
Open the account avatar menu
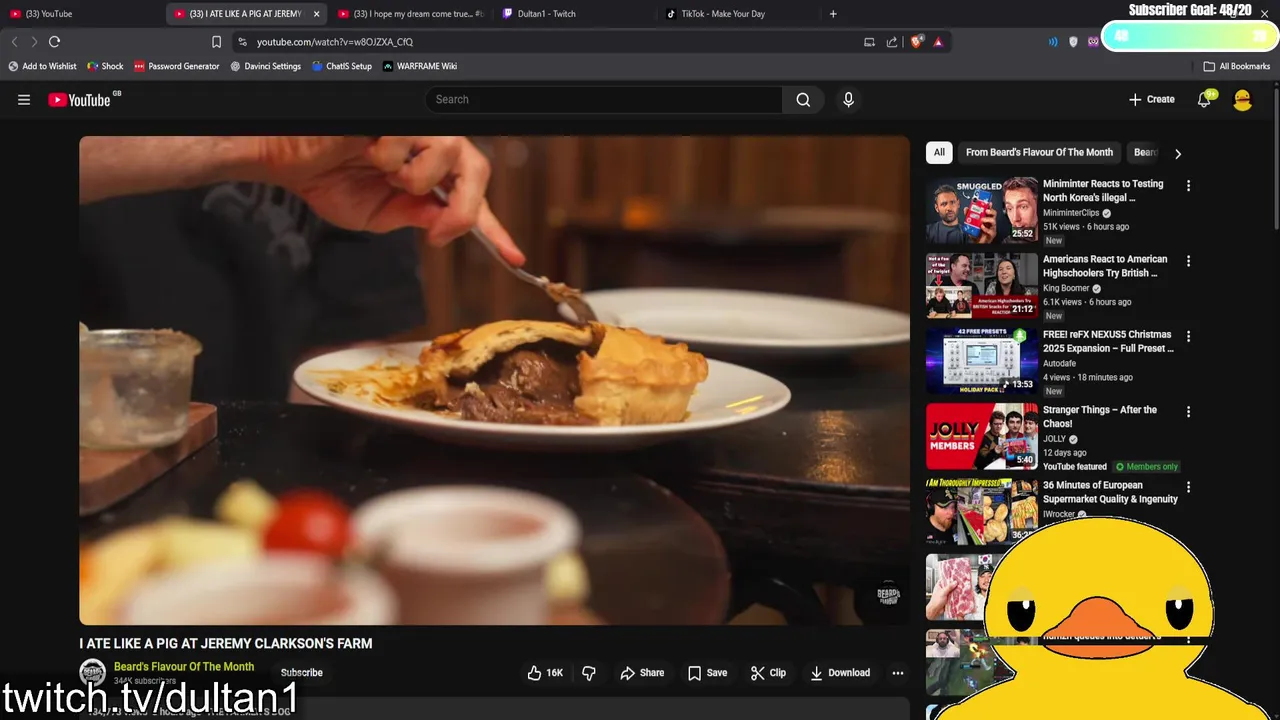(x=1242, y=100)
